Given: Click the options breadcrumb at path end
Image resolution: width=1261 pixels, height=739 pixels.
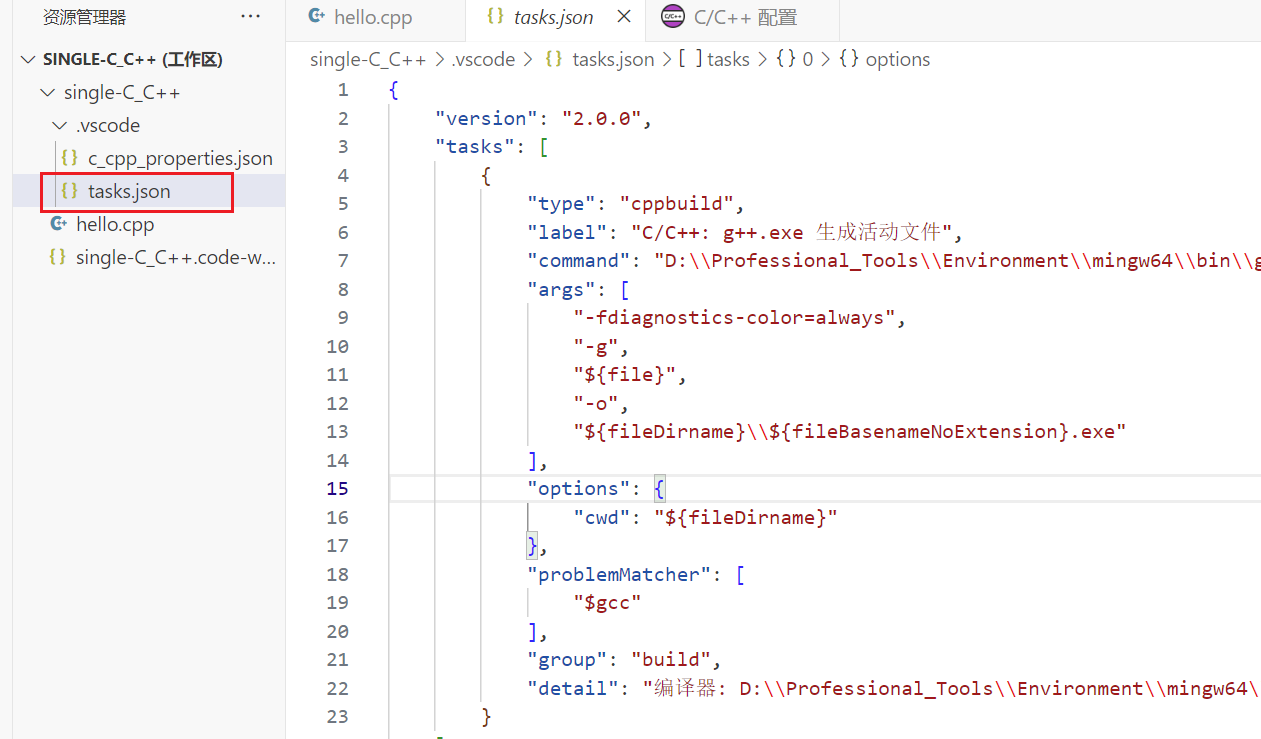Looking at the screenshot, I should point(897,60).
